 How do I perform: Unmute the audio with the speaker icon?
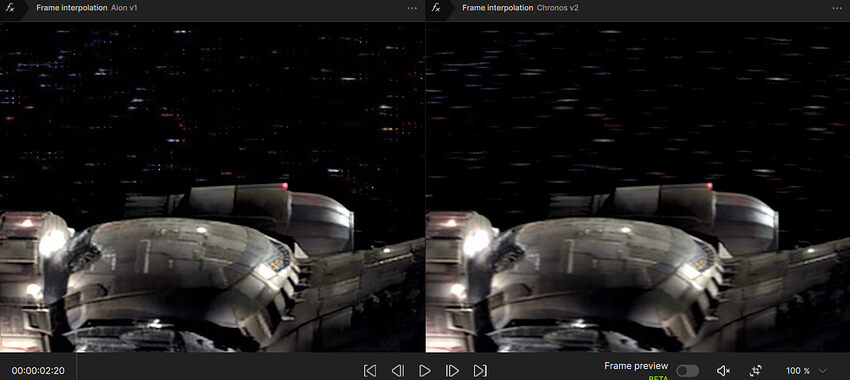pyautogui.click(x=724, y=371)
